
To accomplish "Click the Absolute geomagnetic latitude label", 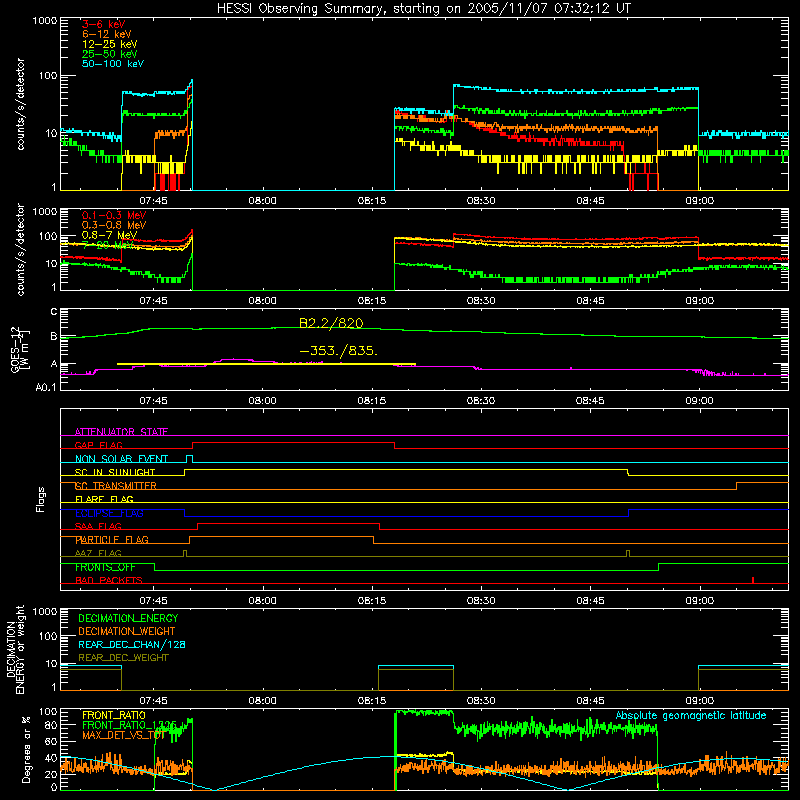I will point(691,716).
